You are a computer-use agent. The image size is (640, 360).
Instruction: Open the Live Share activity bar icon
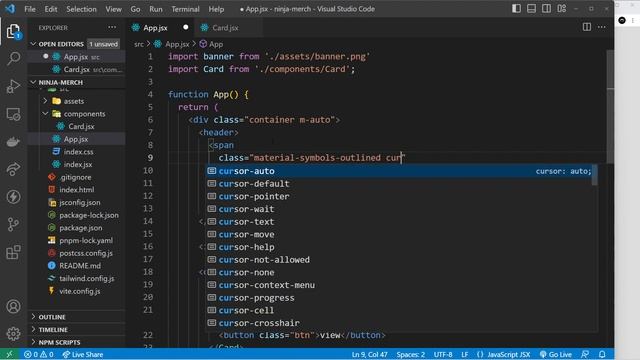click(13, 169)
